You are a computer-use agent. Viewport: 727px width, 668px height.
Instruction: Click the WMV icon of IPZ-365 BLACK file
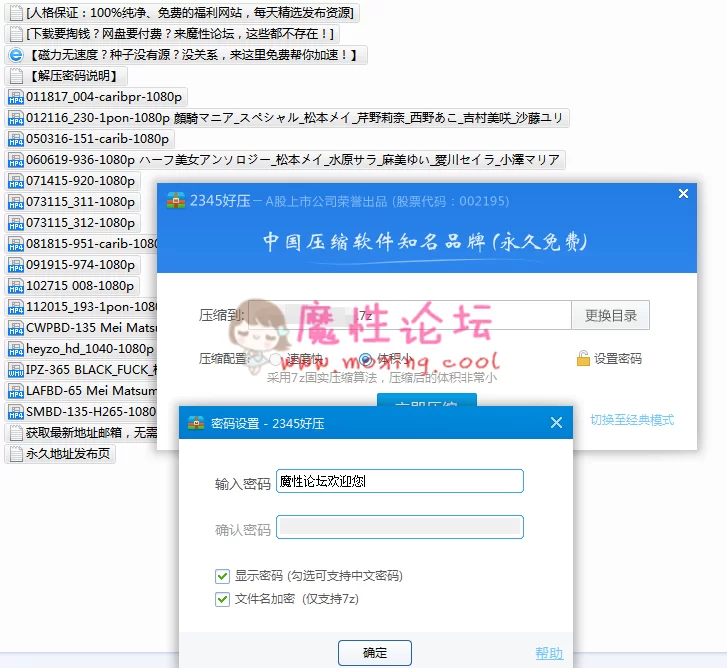pyautogui.click(x=16, y=370)
